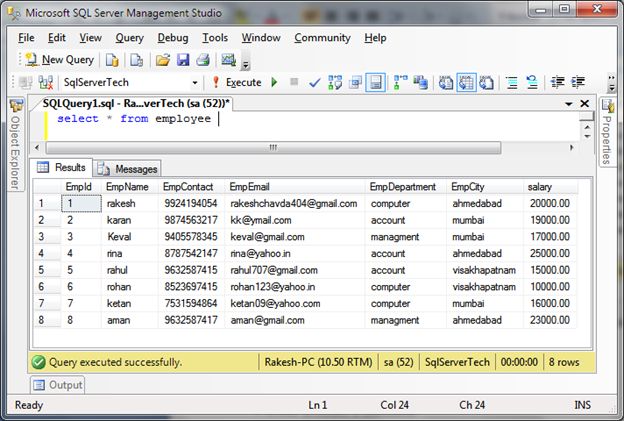Click row header 8 in the results grid
Viewport: 624px width, 421px height.
click(x=47, y=320)
